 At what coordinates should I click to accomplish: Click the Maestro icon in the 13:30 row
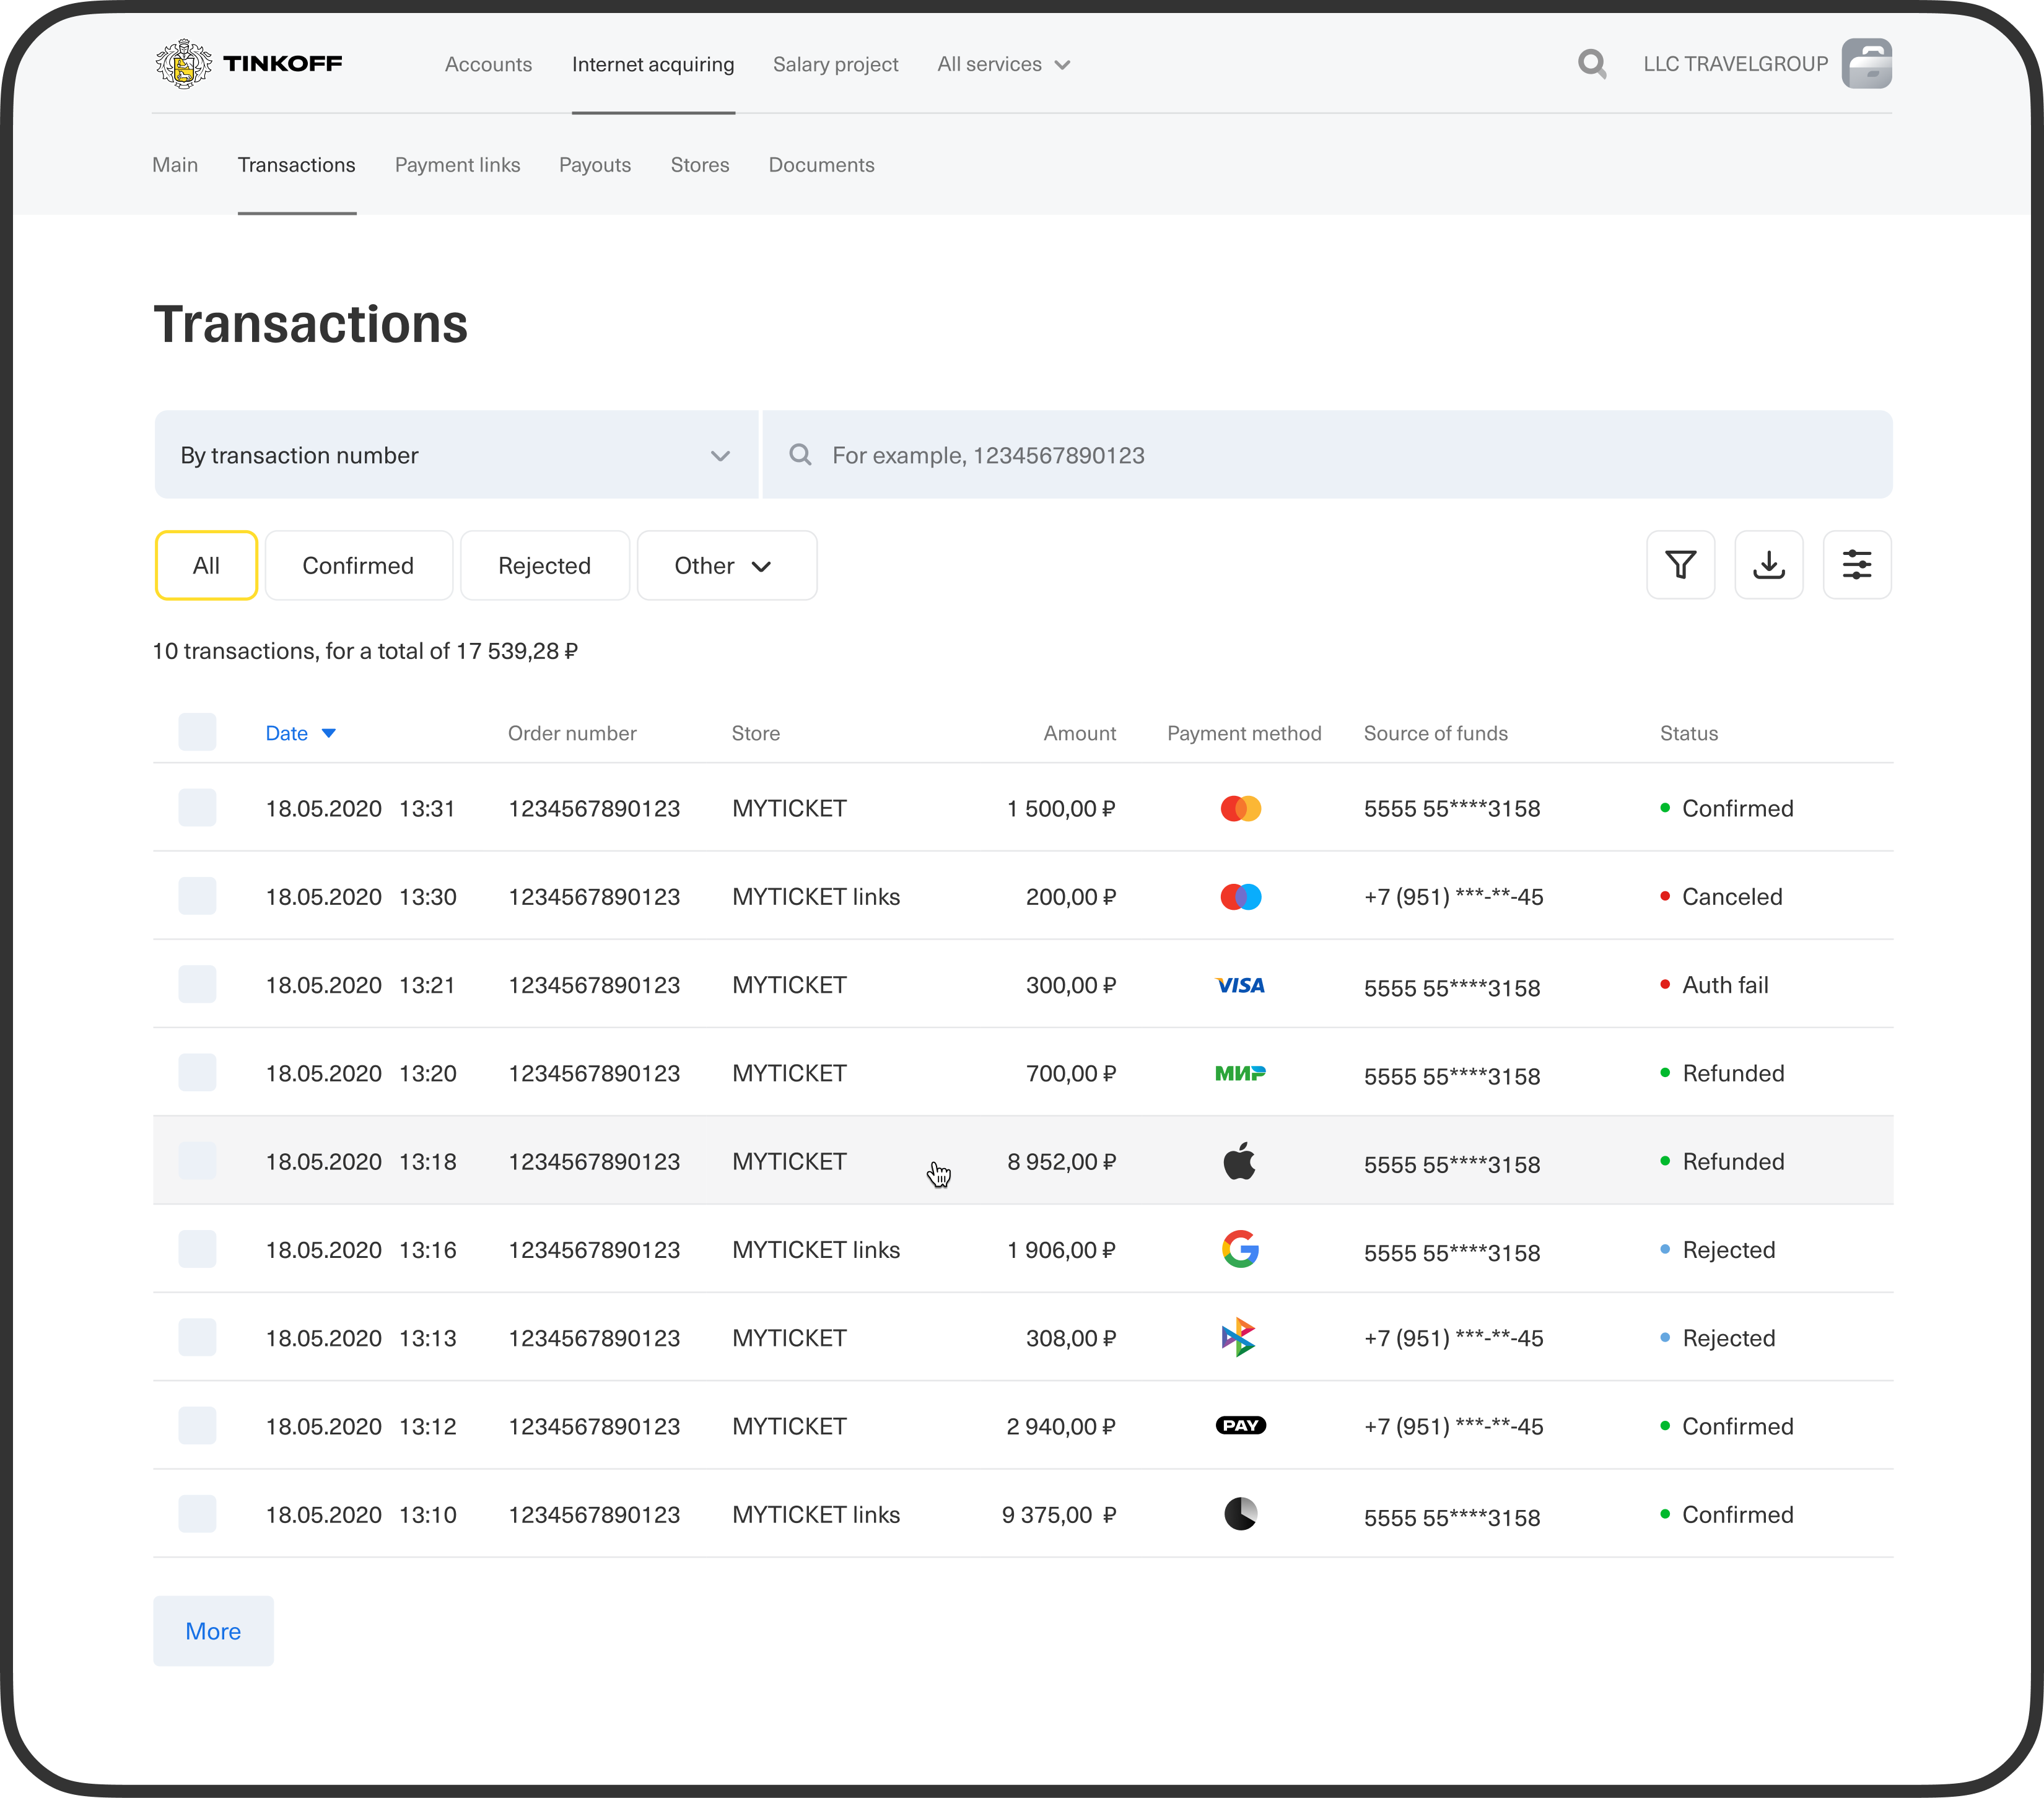tap(1241, 897)
